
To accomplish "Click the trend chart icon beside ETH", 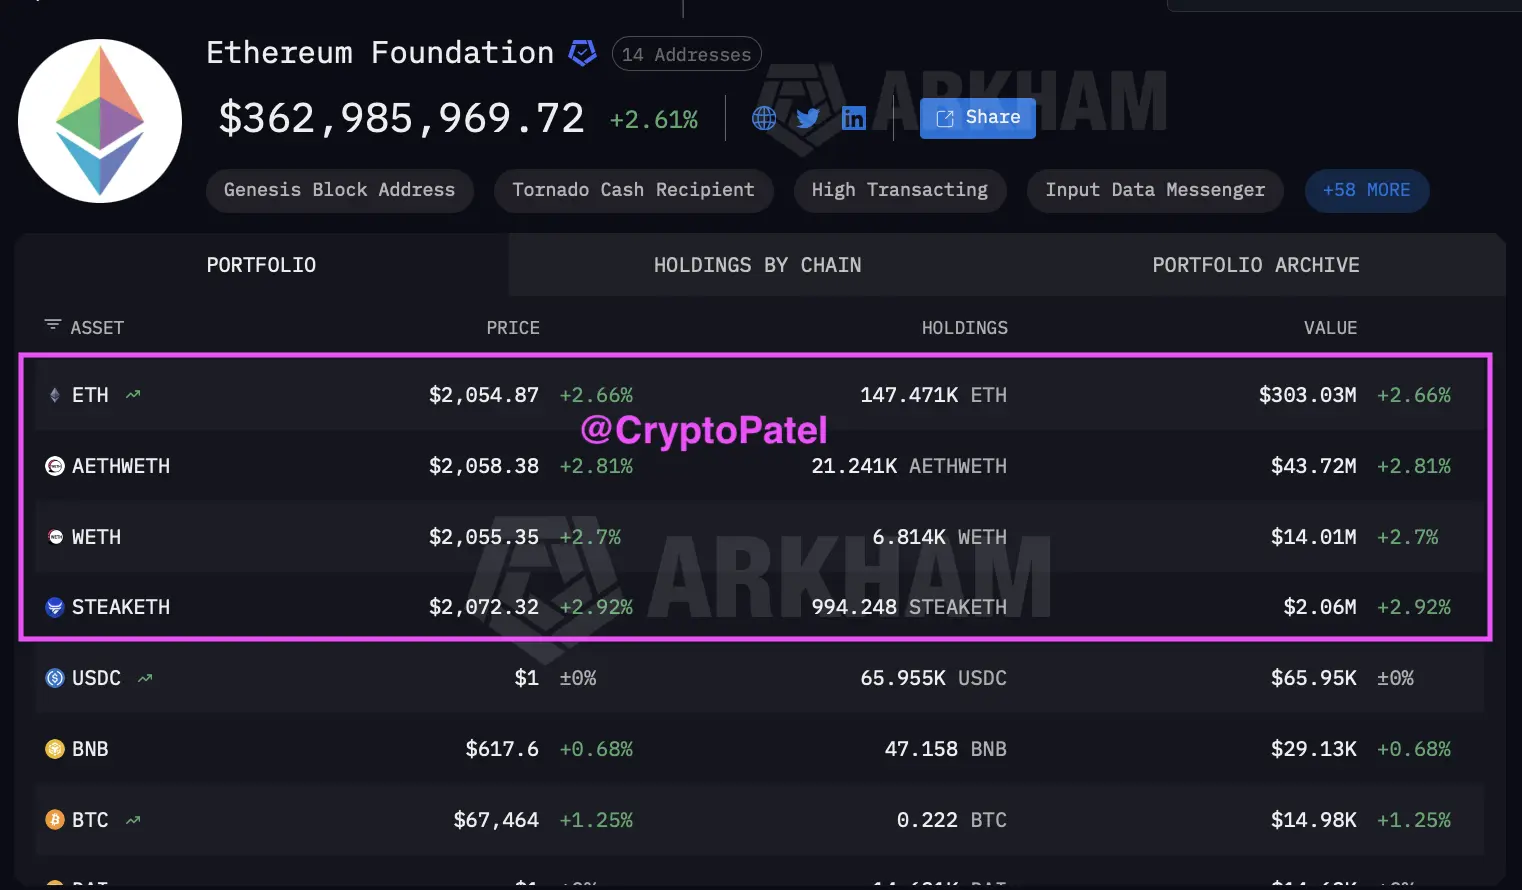I will pos(133,395).
